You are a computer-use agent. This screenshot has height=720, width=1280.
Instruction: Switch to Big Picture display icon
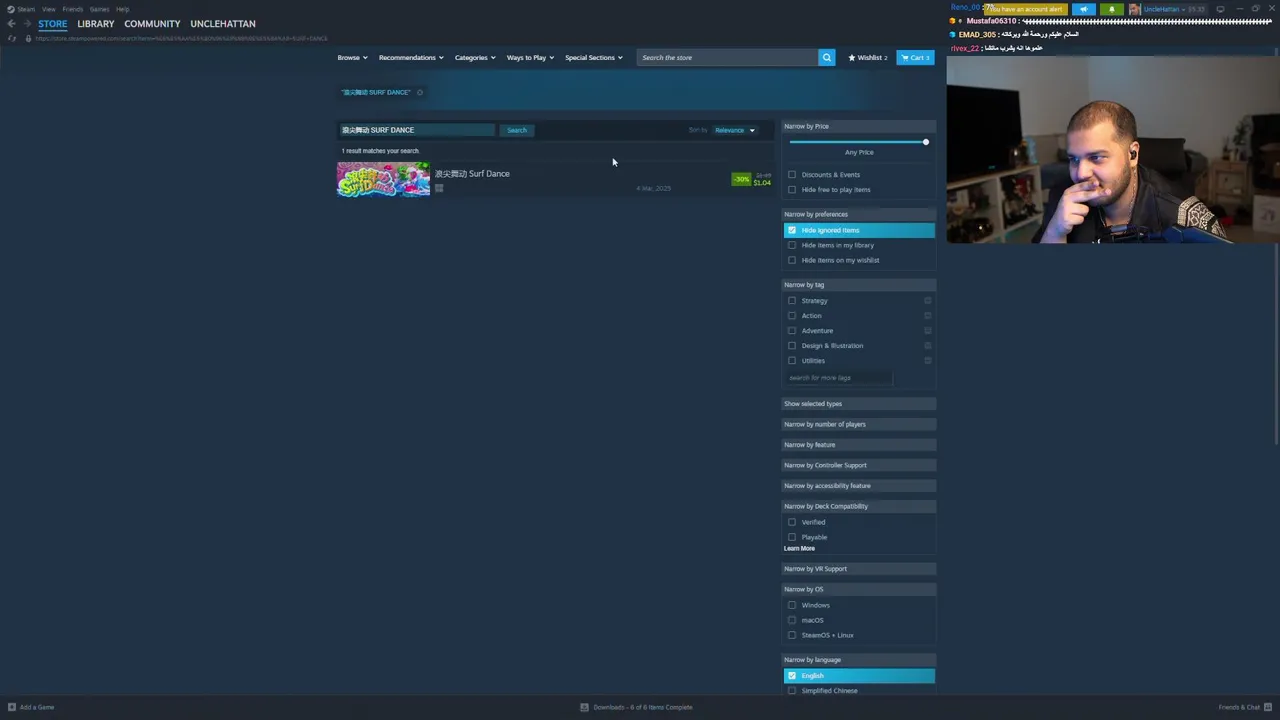pyautogui.click(x=1220, y=9)
